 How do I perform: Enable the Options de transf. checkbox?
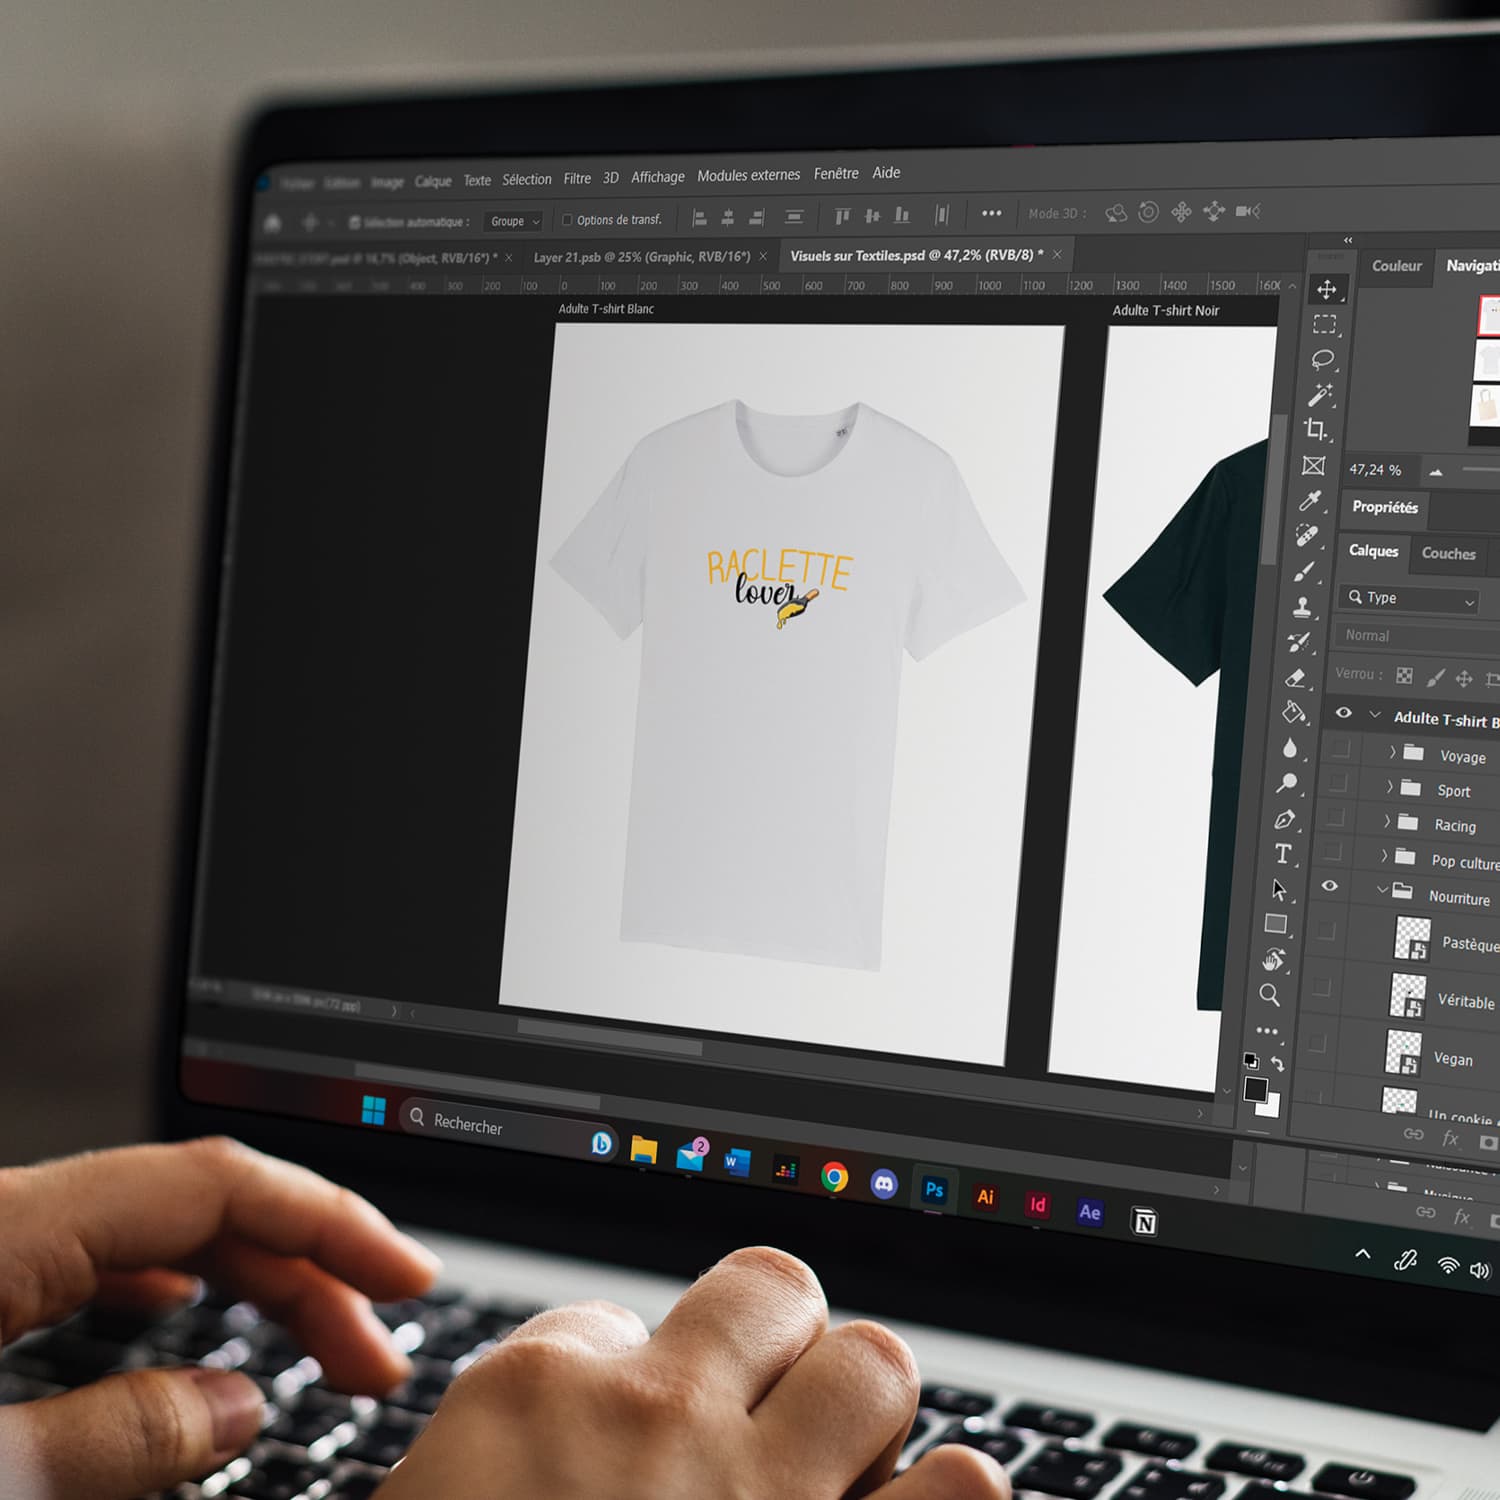coord(567,220)
